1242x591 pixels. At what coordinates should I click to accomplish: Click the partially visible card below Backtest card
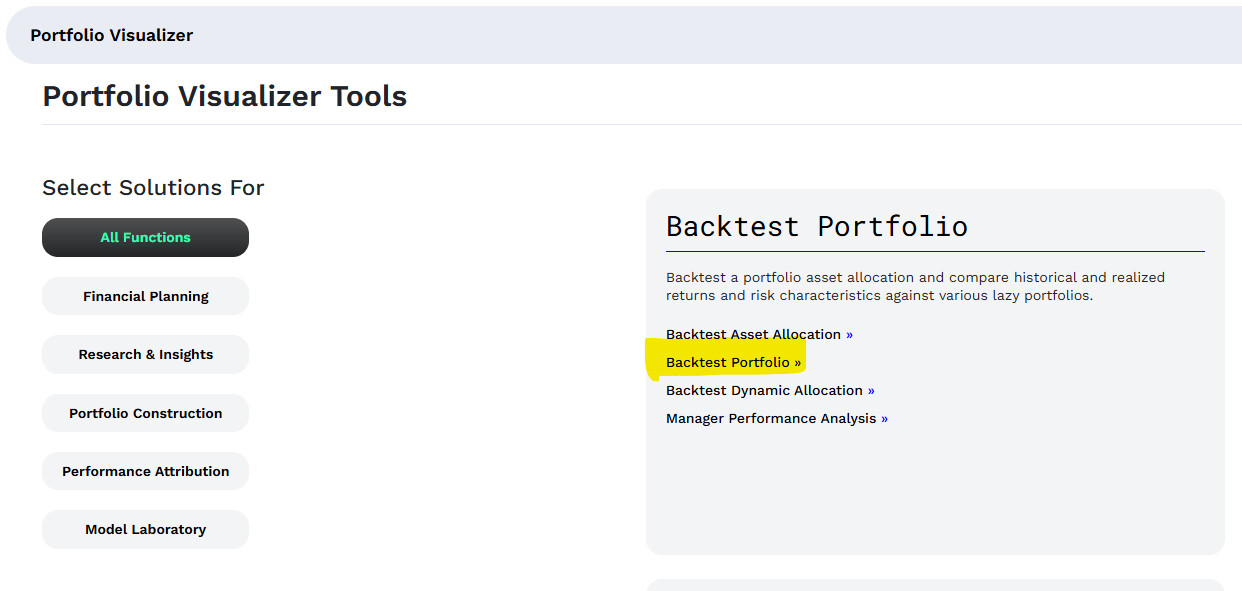pyautogui.click(x=934, y=585)
